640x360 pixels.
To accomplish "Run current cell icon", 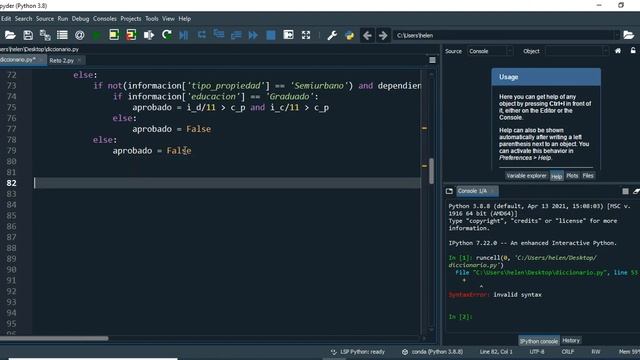I will point(114,35).
